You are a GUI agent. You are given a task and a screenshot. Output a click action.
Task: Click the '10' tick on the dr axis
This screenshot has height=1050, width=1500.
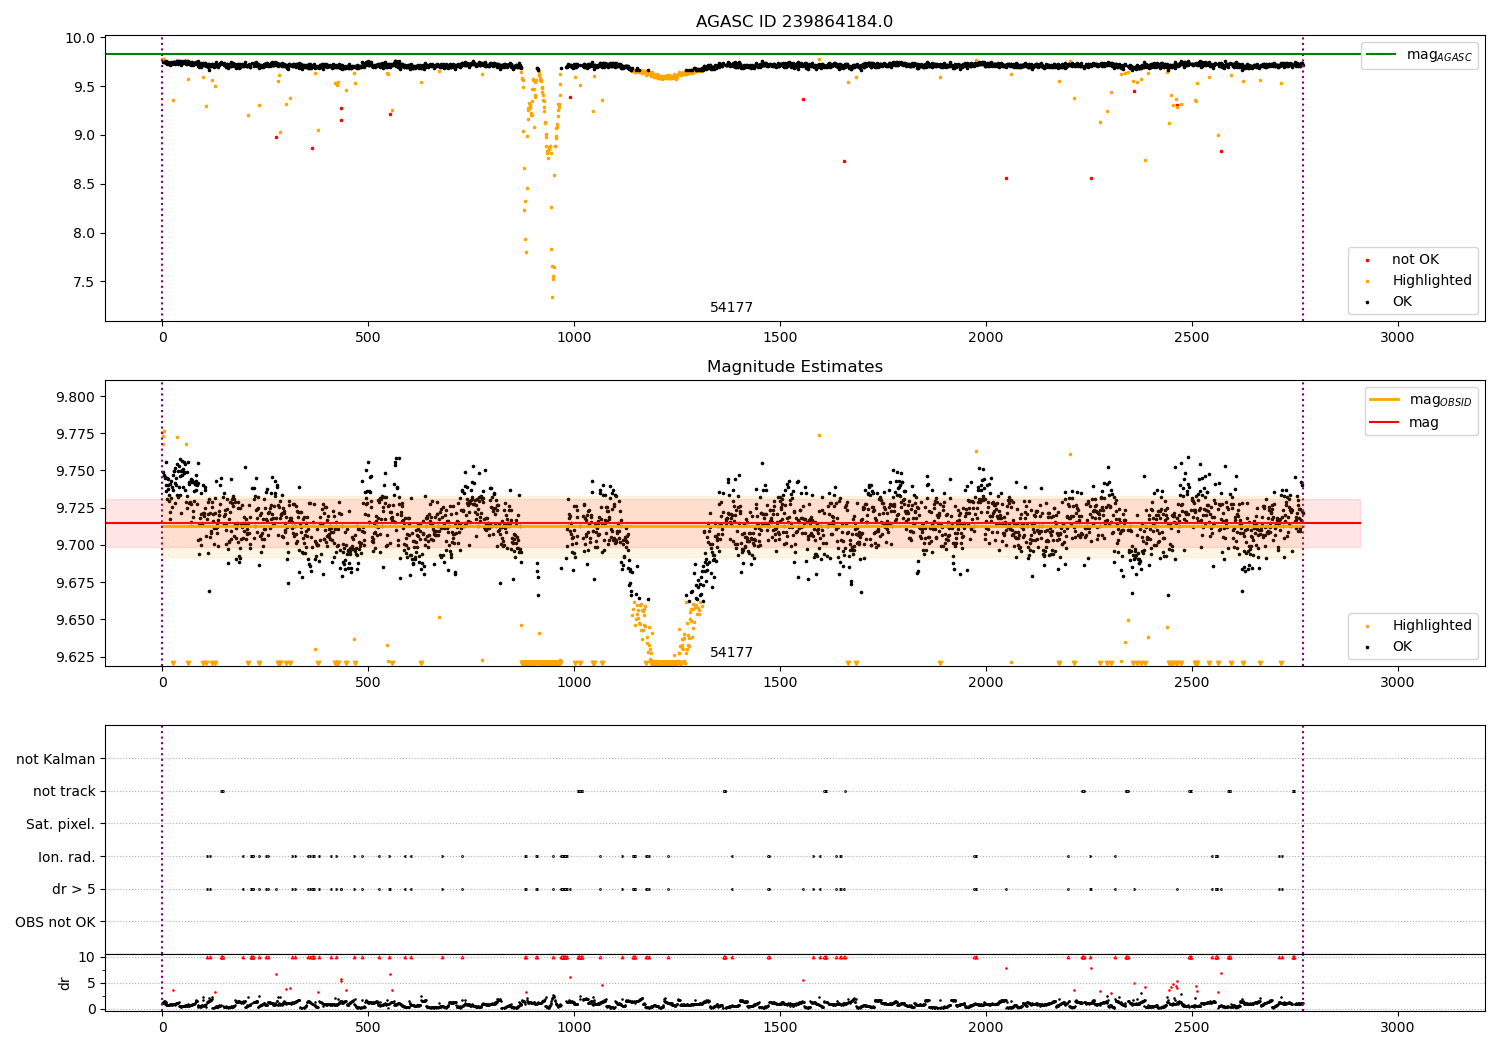tap(88, 957)
